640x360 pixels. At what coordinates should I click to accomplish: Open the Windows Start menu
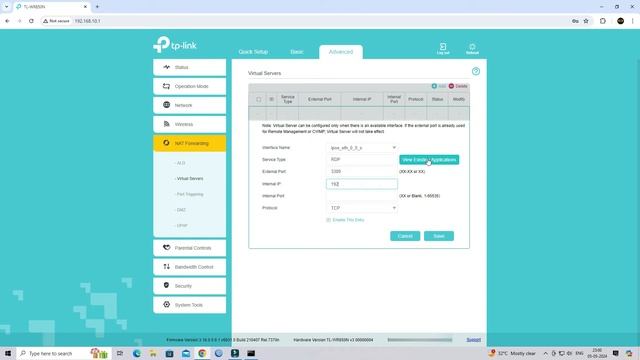coord(8,353)
